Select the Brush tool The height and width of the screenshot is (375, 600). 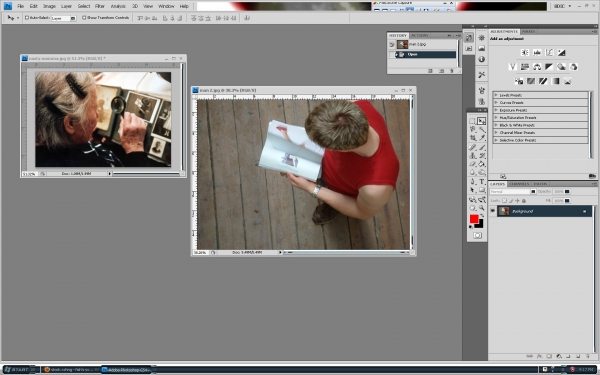482,147
